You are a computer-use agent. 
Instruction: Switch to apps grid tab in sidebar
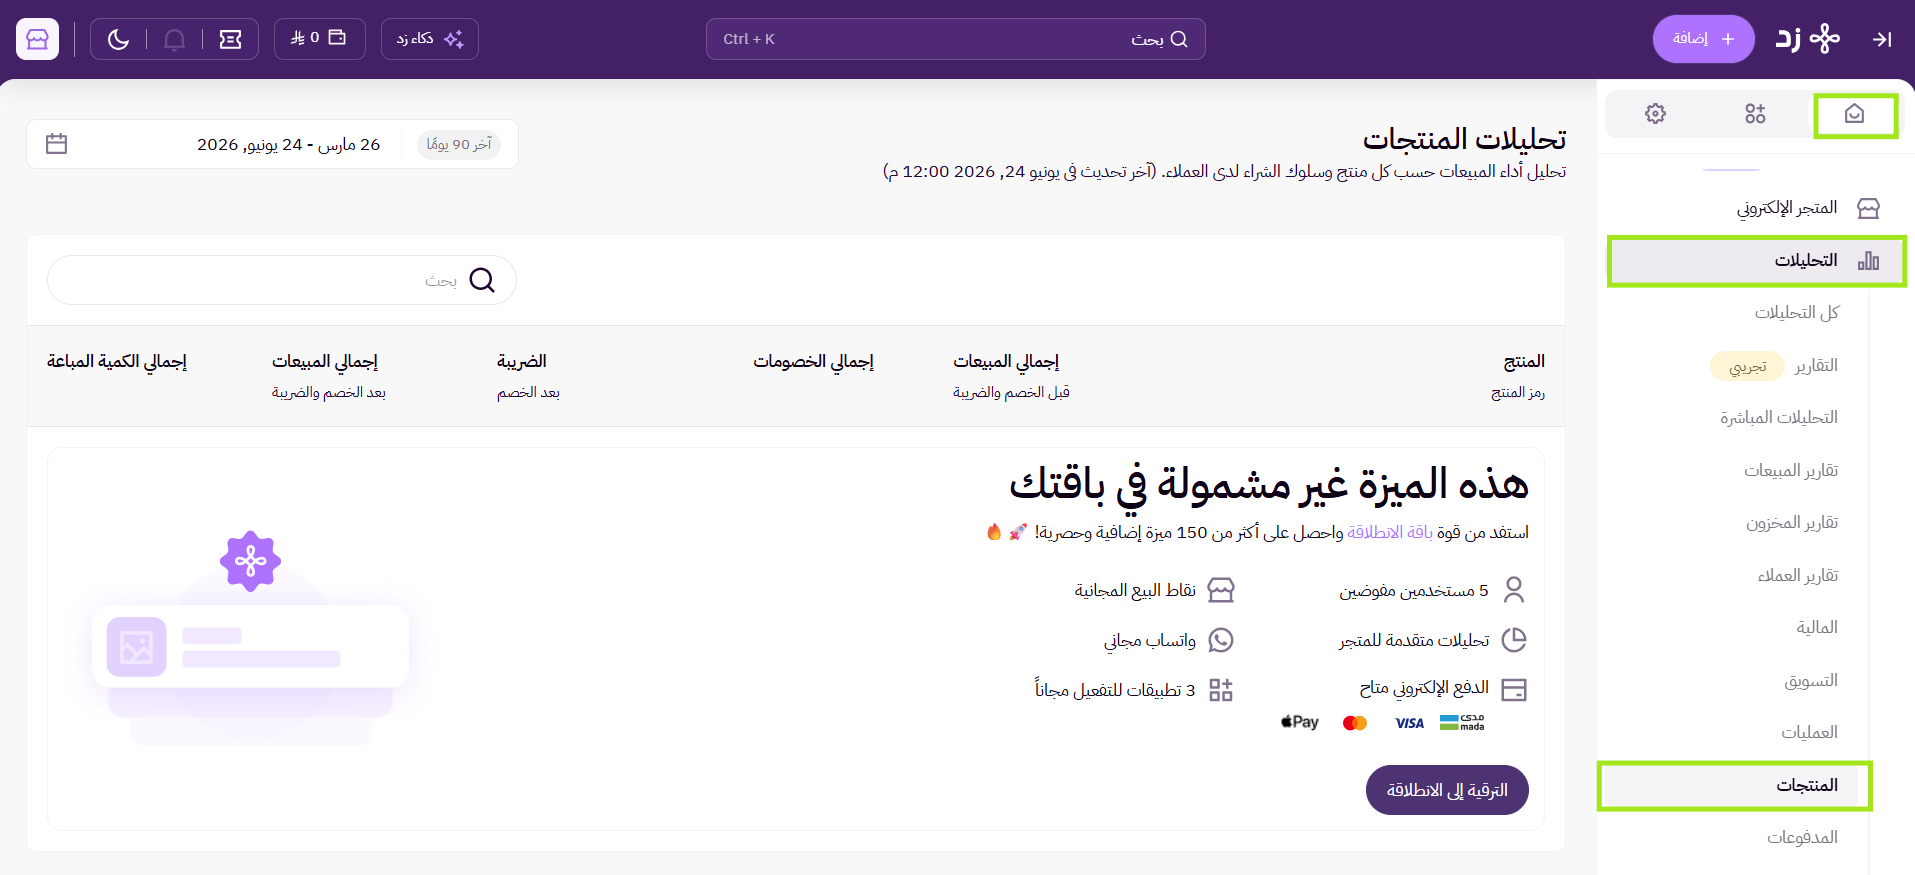point(1755,114)
